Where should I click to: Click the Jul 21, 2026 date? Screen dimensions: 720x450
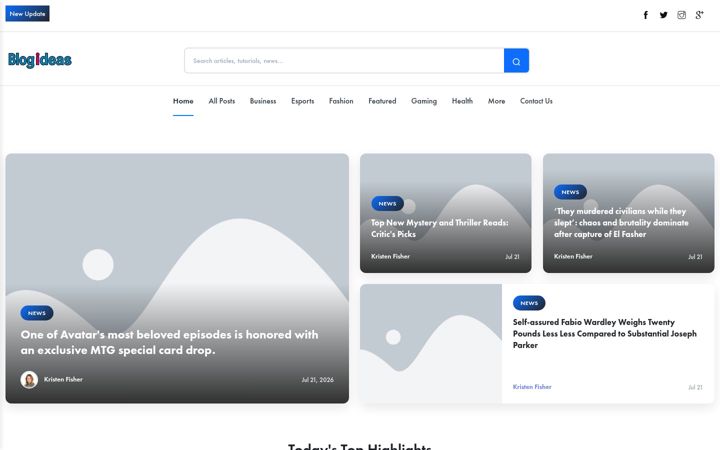tap(318, 380)
